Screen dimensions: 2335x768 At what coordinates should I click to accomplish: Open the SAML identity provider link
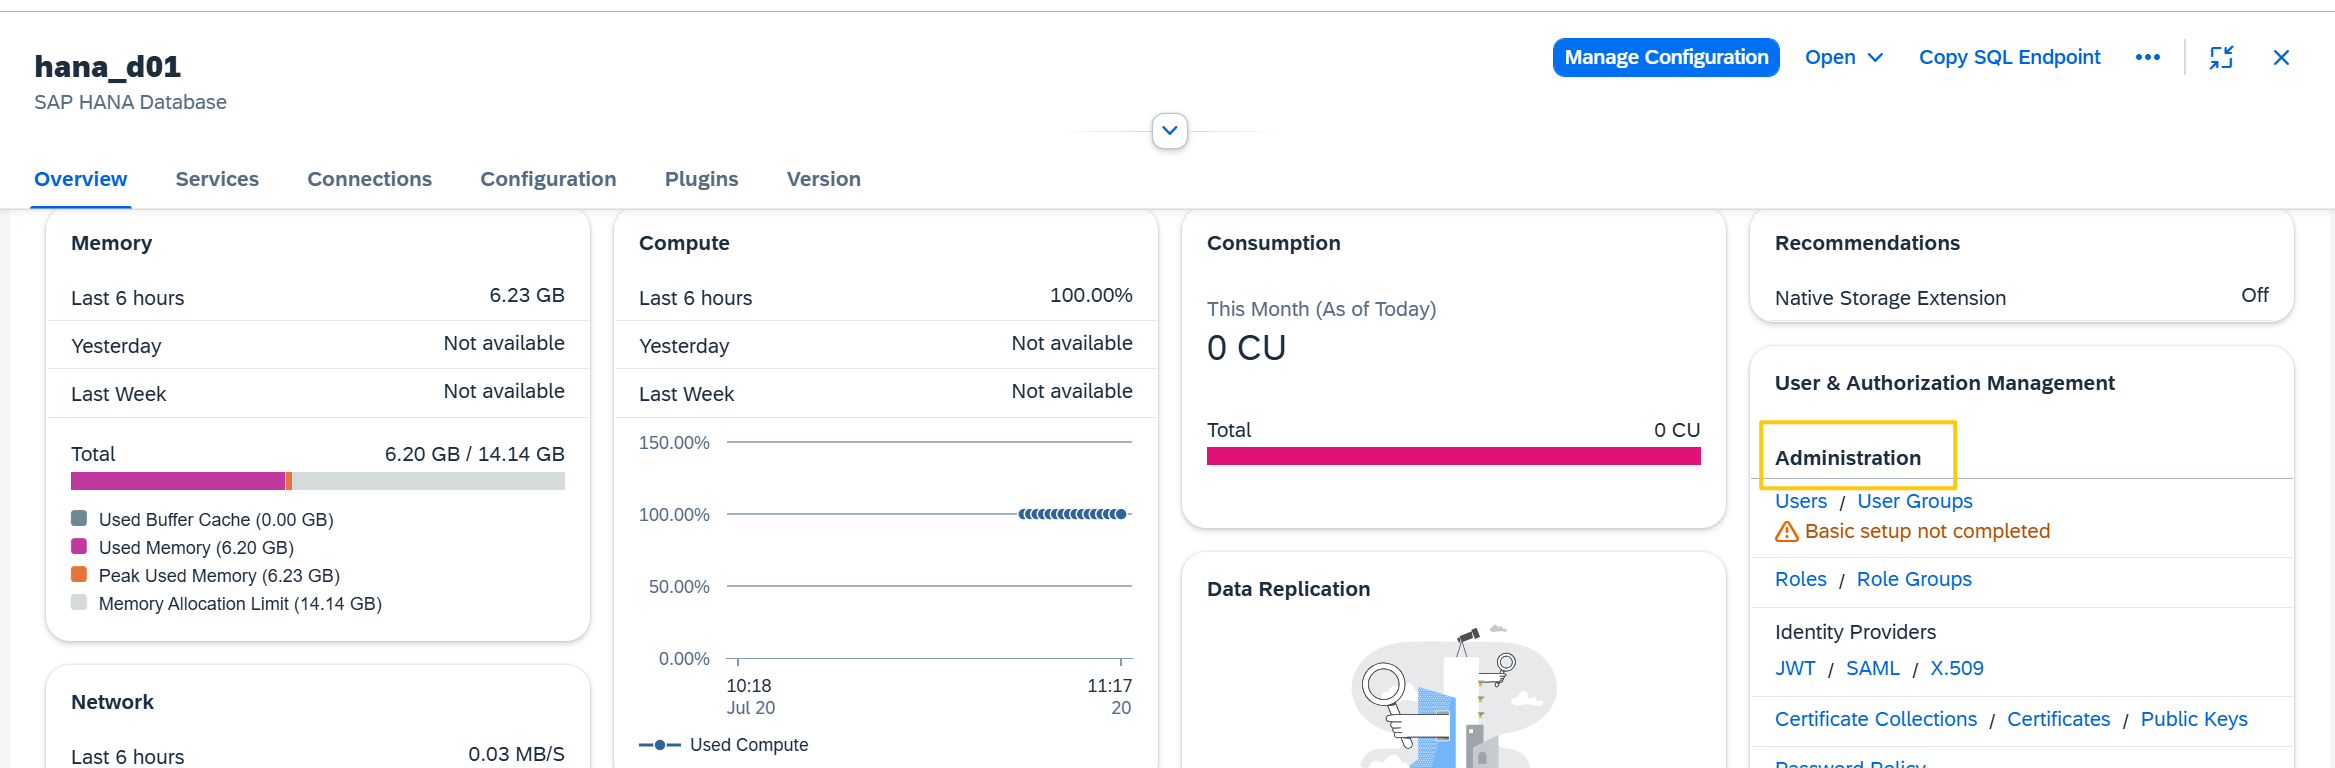point(1873,668)
